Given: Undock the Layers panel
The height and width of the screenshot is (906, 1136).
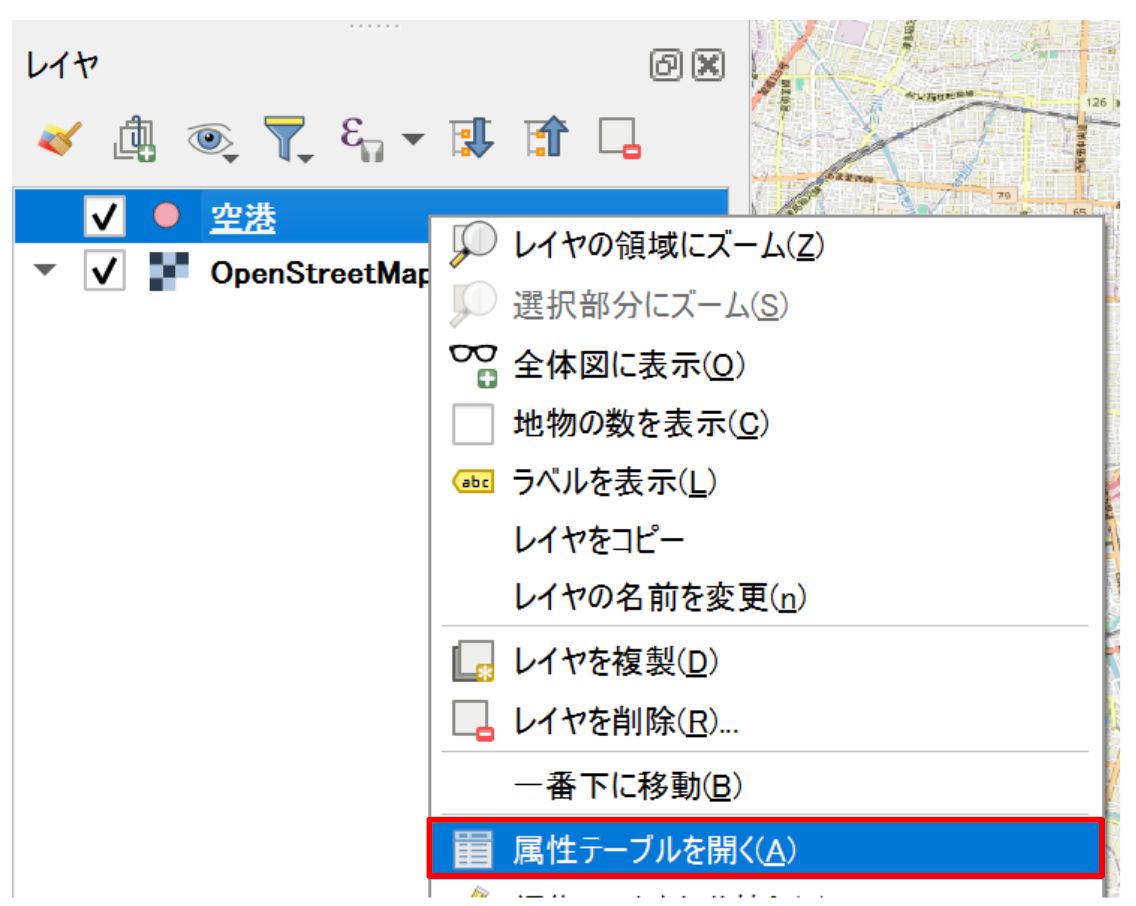Looking at the screenshot, I should [x=666, y=65].
